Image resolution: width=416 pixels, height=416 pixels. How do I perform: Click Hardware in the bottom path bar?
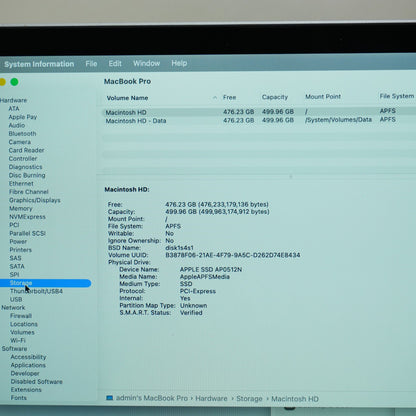tap(211, 398)
